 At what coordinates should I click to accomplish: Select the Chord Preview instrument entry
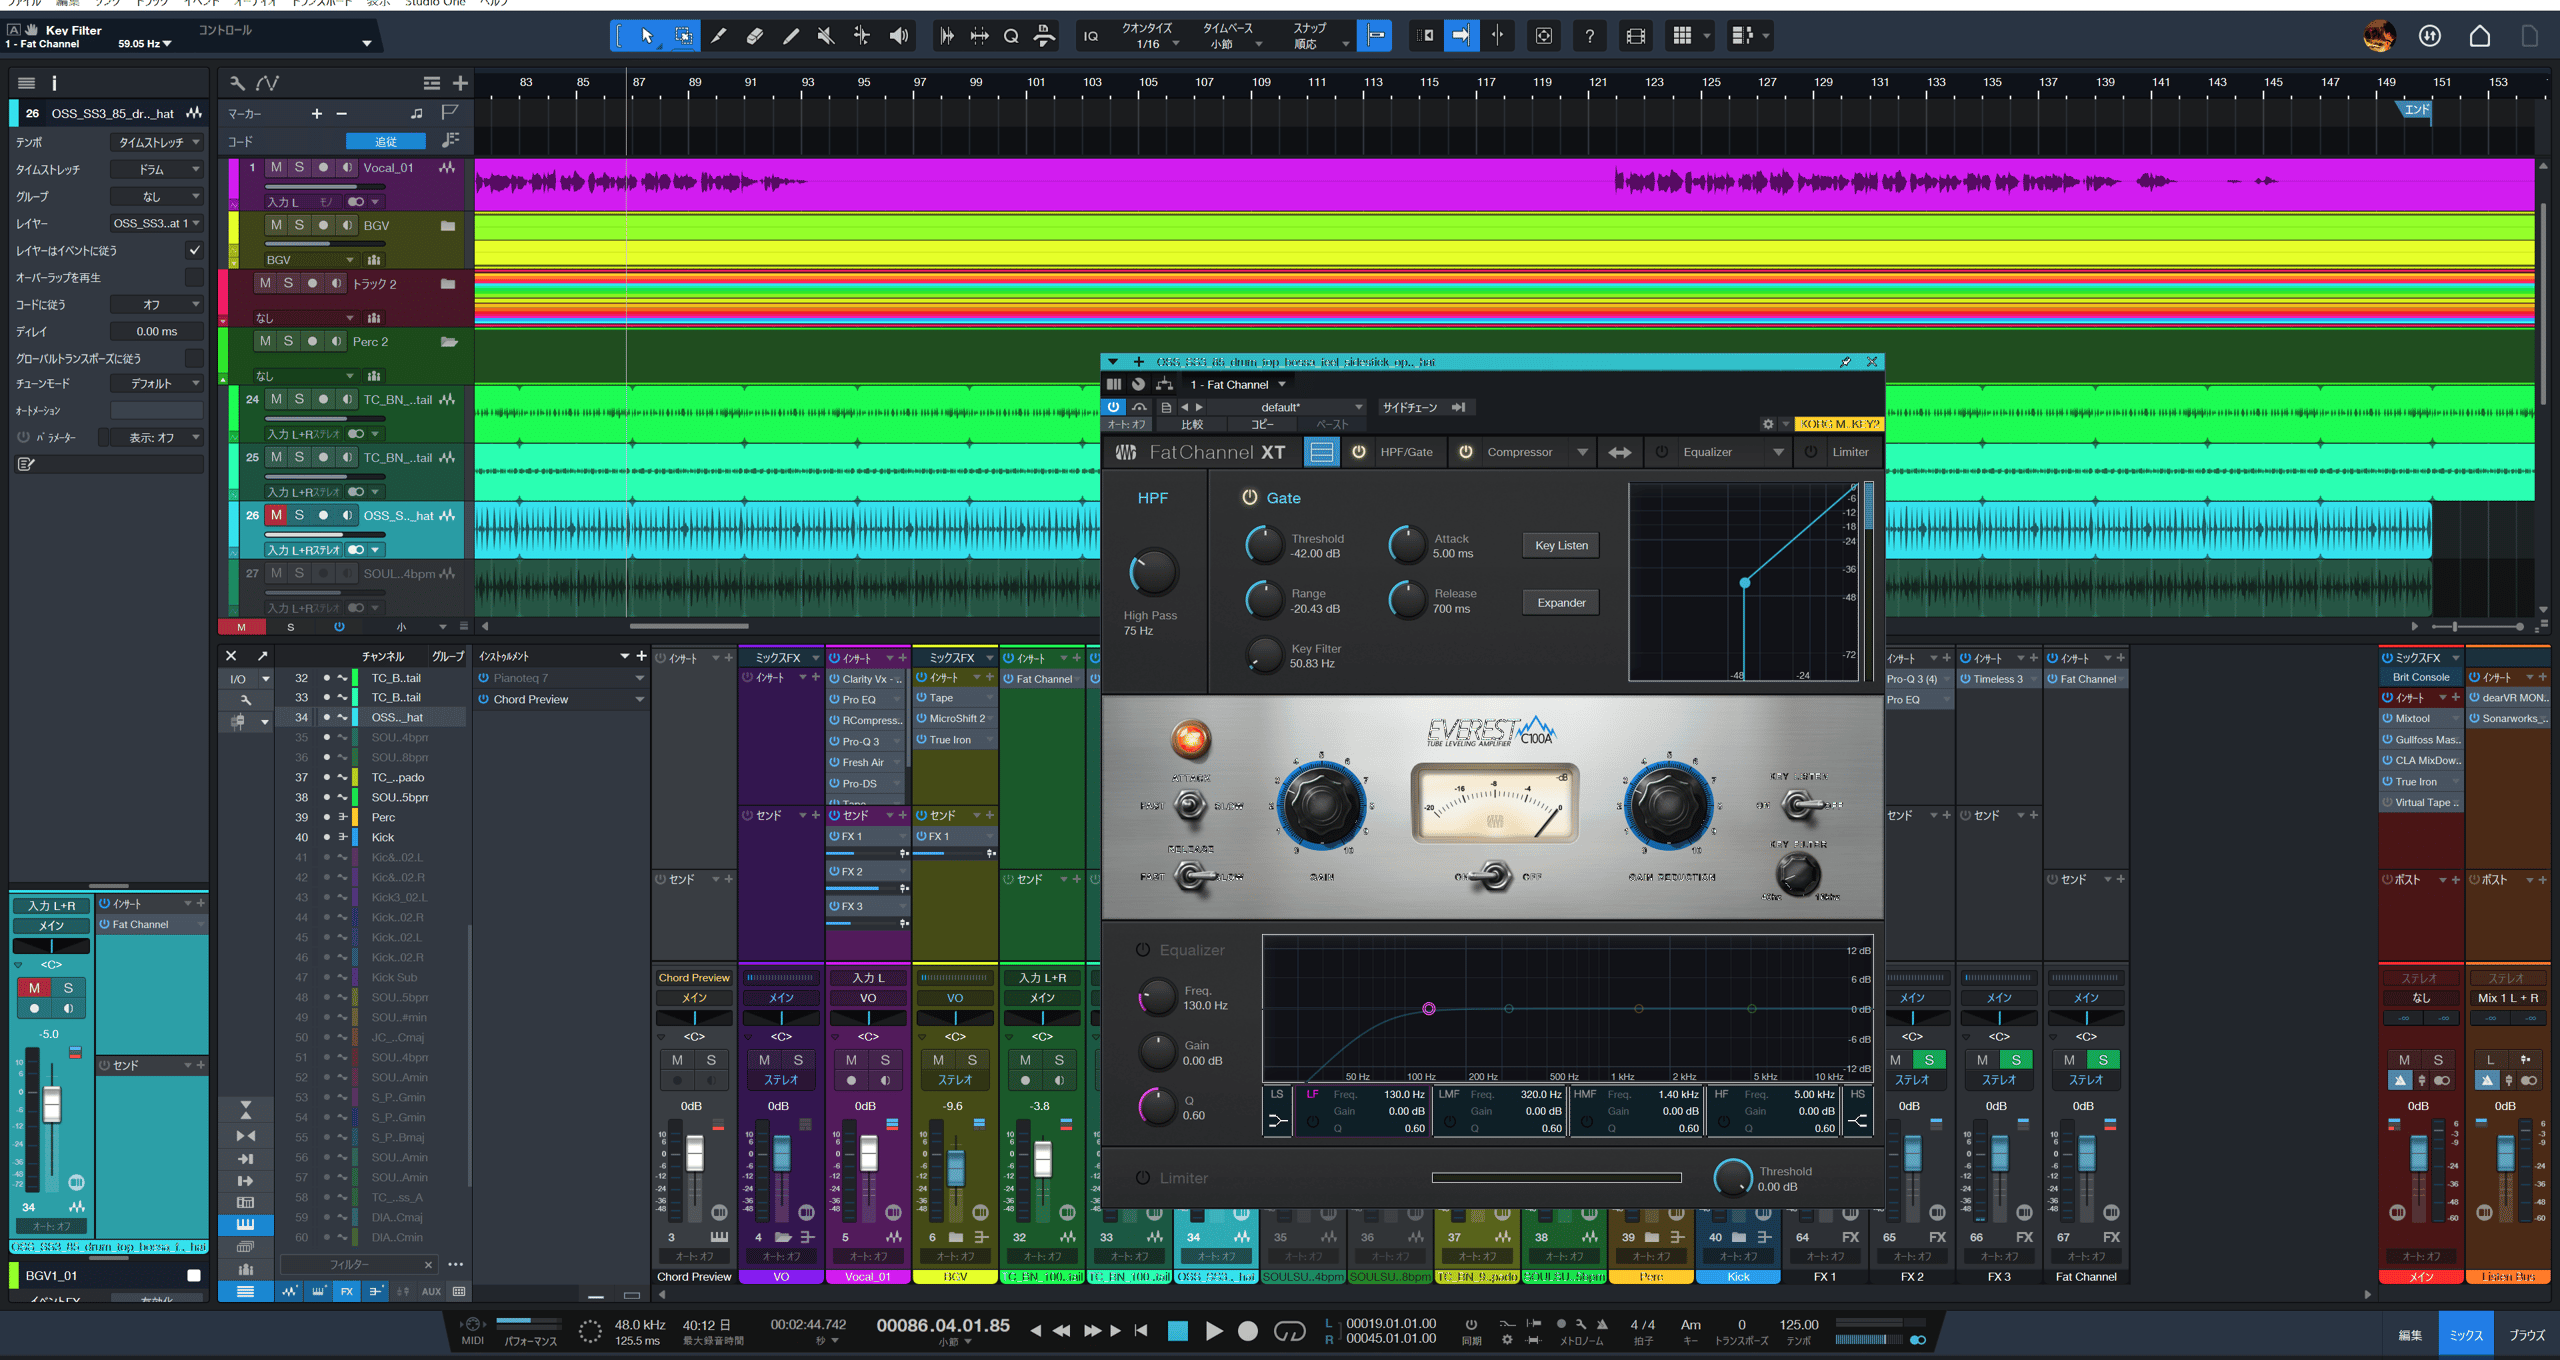(x=561, y=699)
